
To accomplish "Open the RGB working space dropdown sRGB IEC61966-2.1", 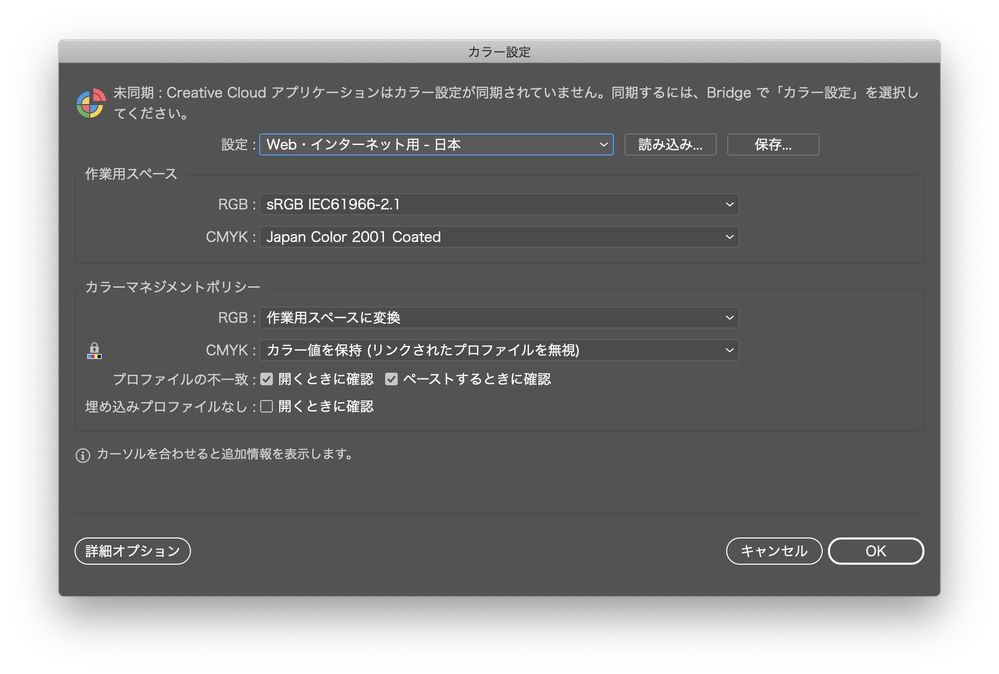I will point(500,204).
